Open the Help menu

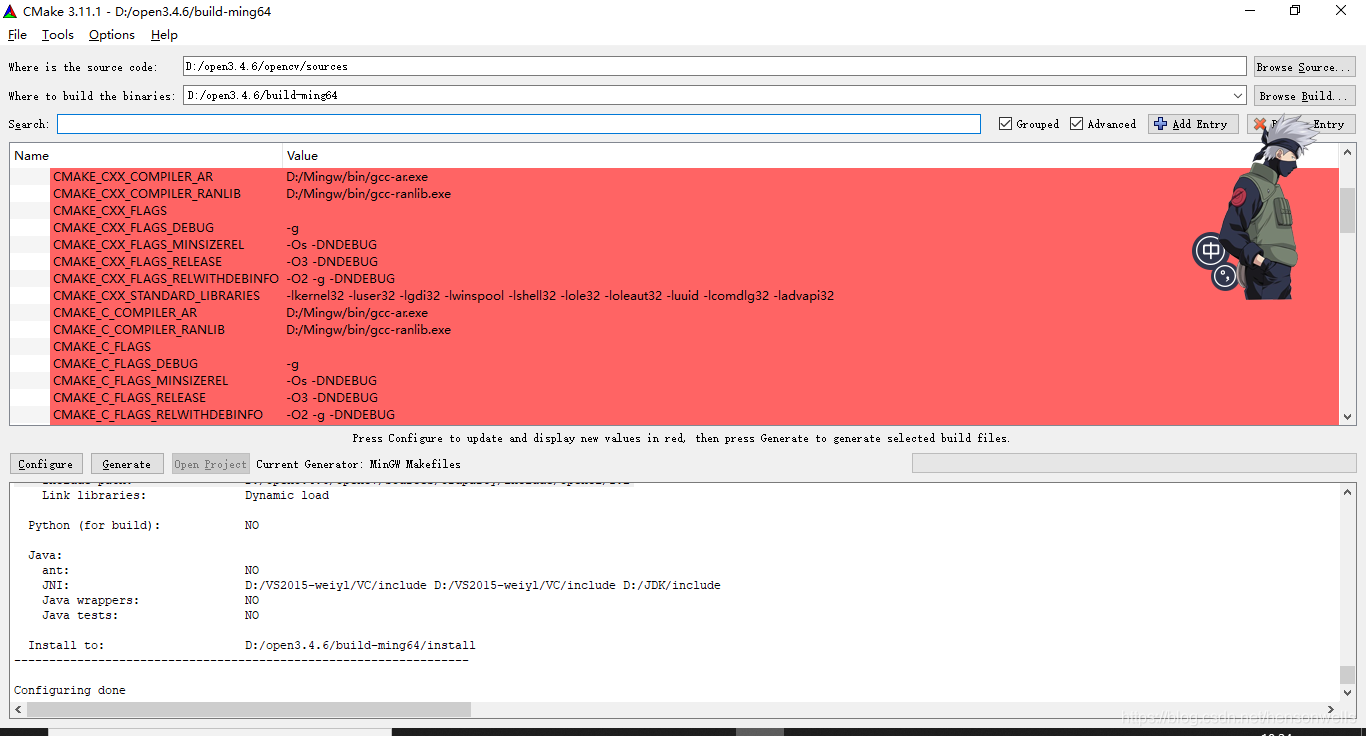click(163, 34)
